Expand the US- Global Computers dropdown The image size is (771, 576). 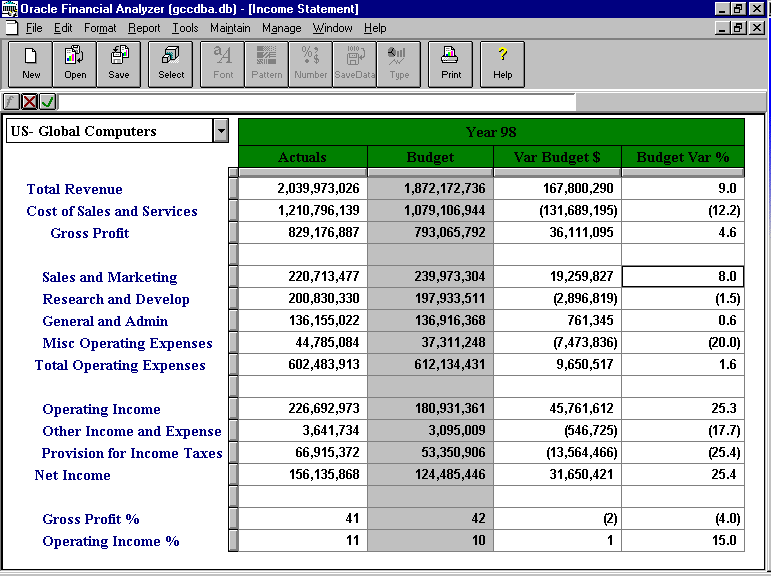(220, 131)
